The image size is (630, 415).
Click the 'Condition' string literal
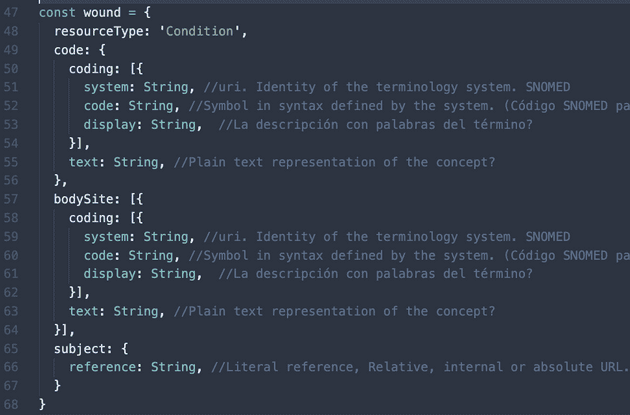coord(203,31)
